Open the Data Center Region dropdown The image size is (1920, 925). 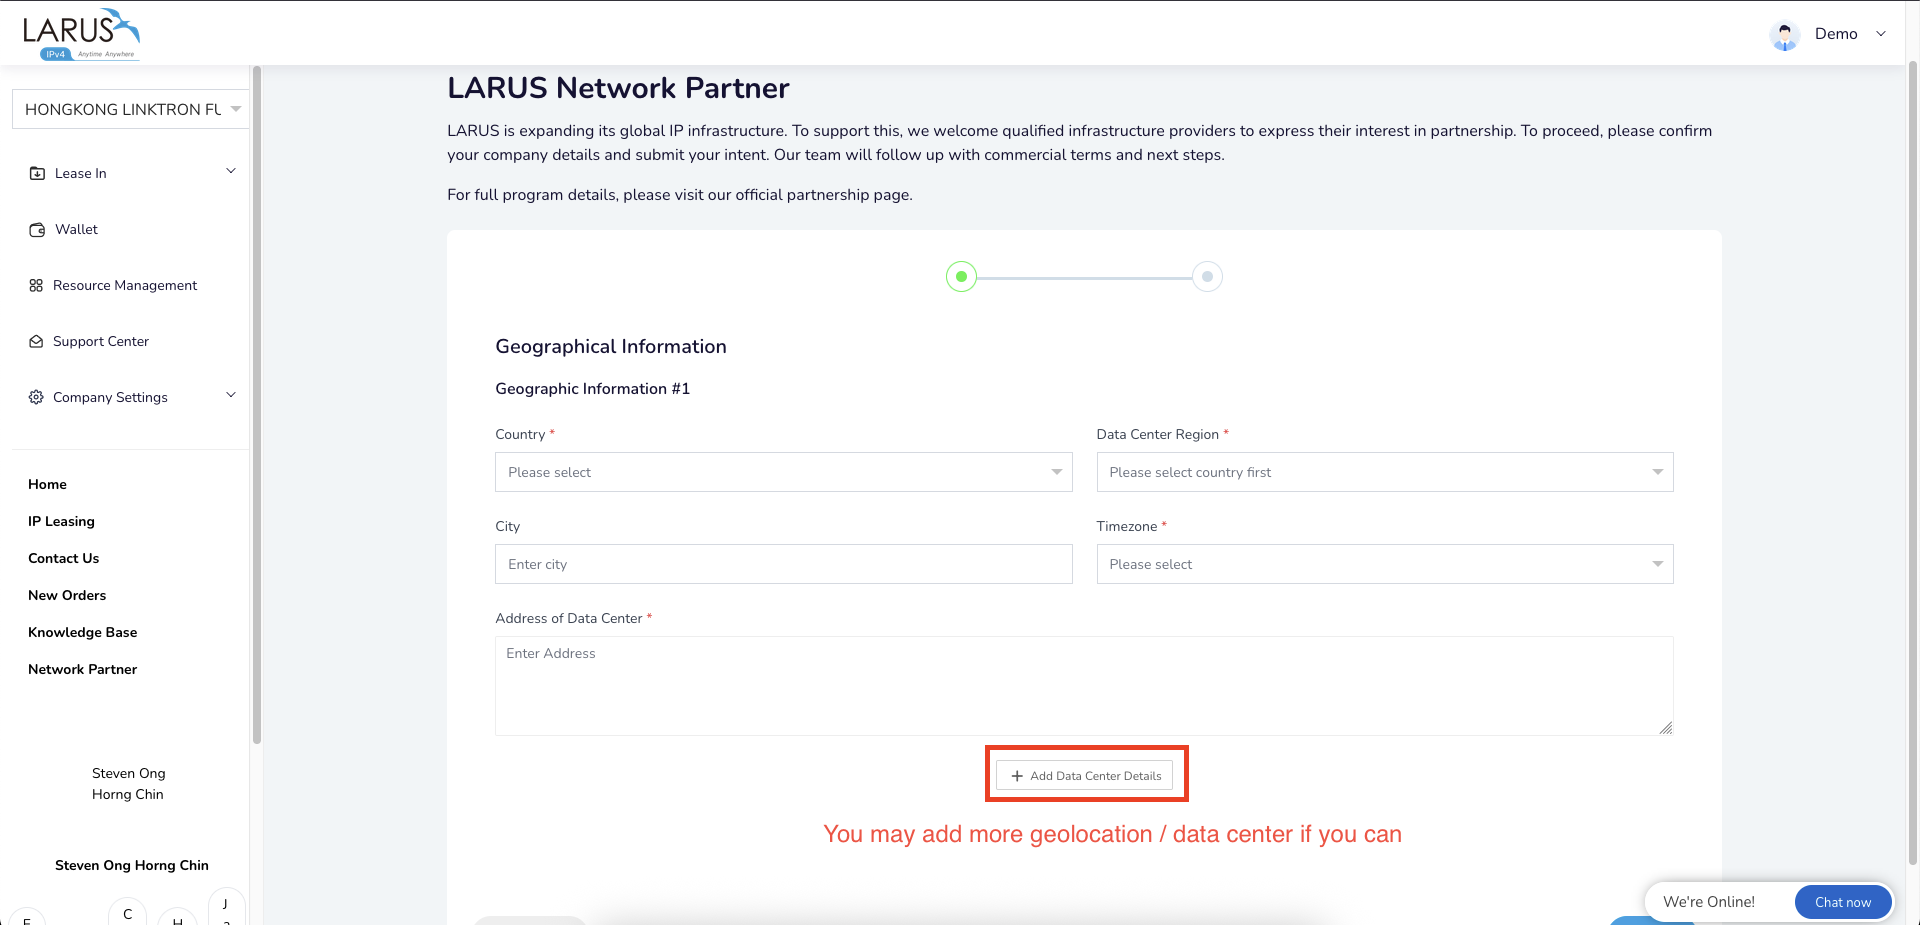(1385, 472)
